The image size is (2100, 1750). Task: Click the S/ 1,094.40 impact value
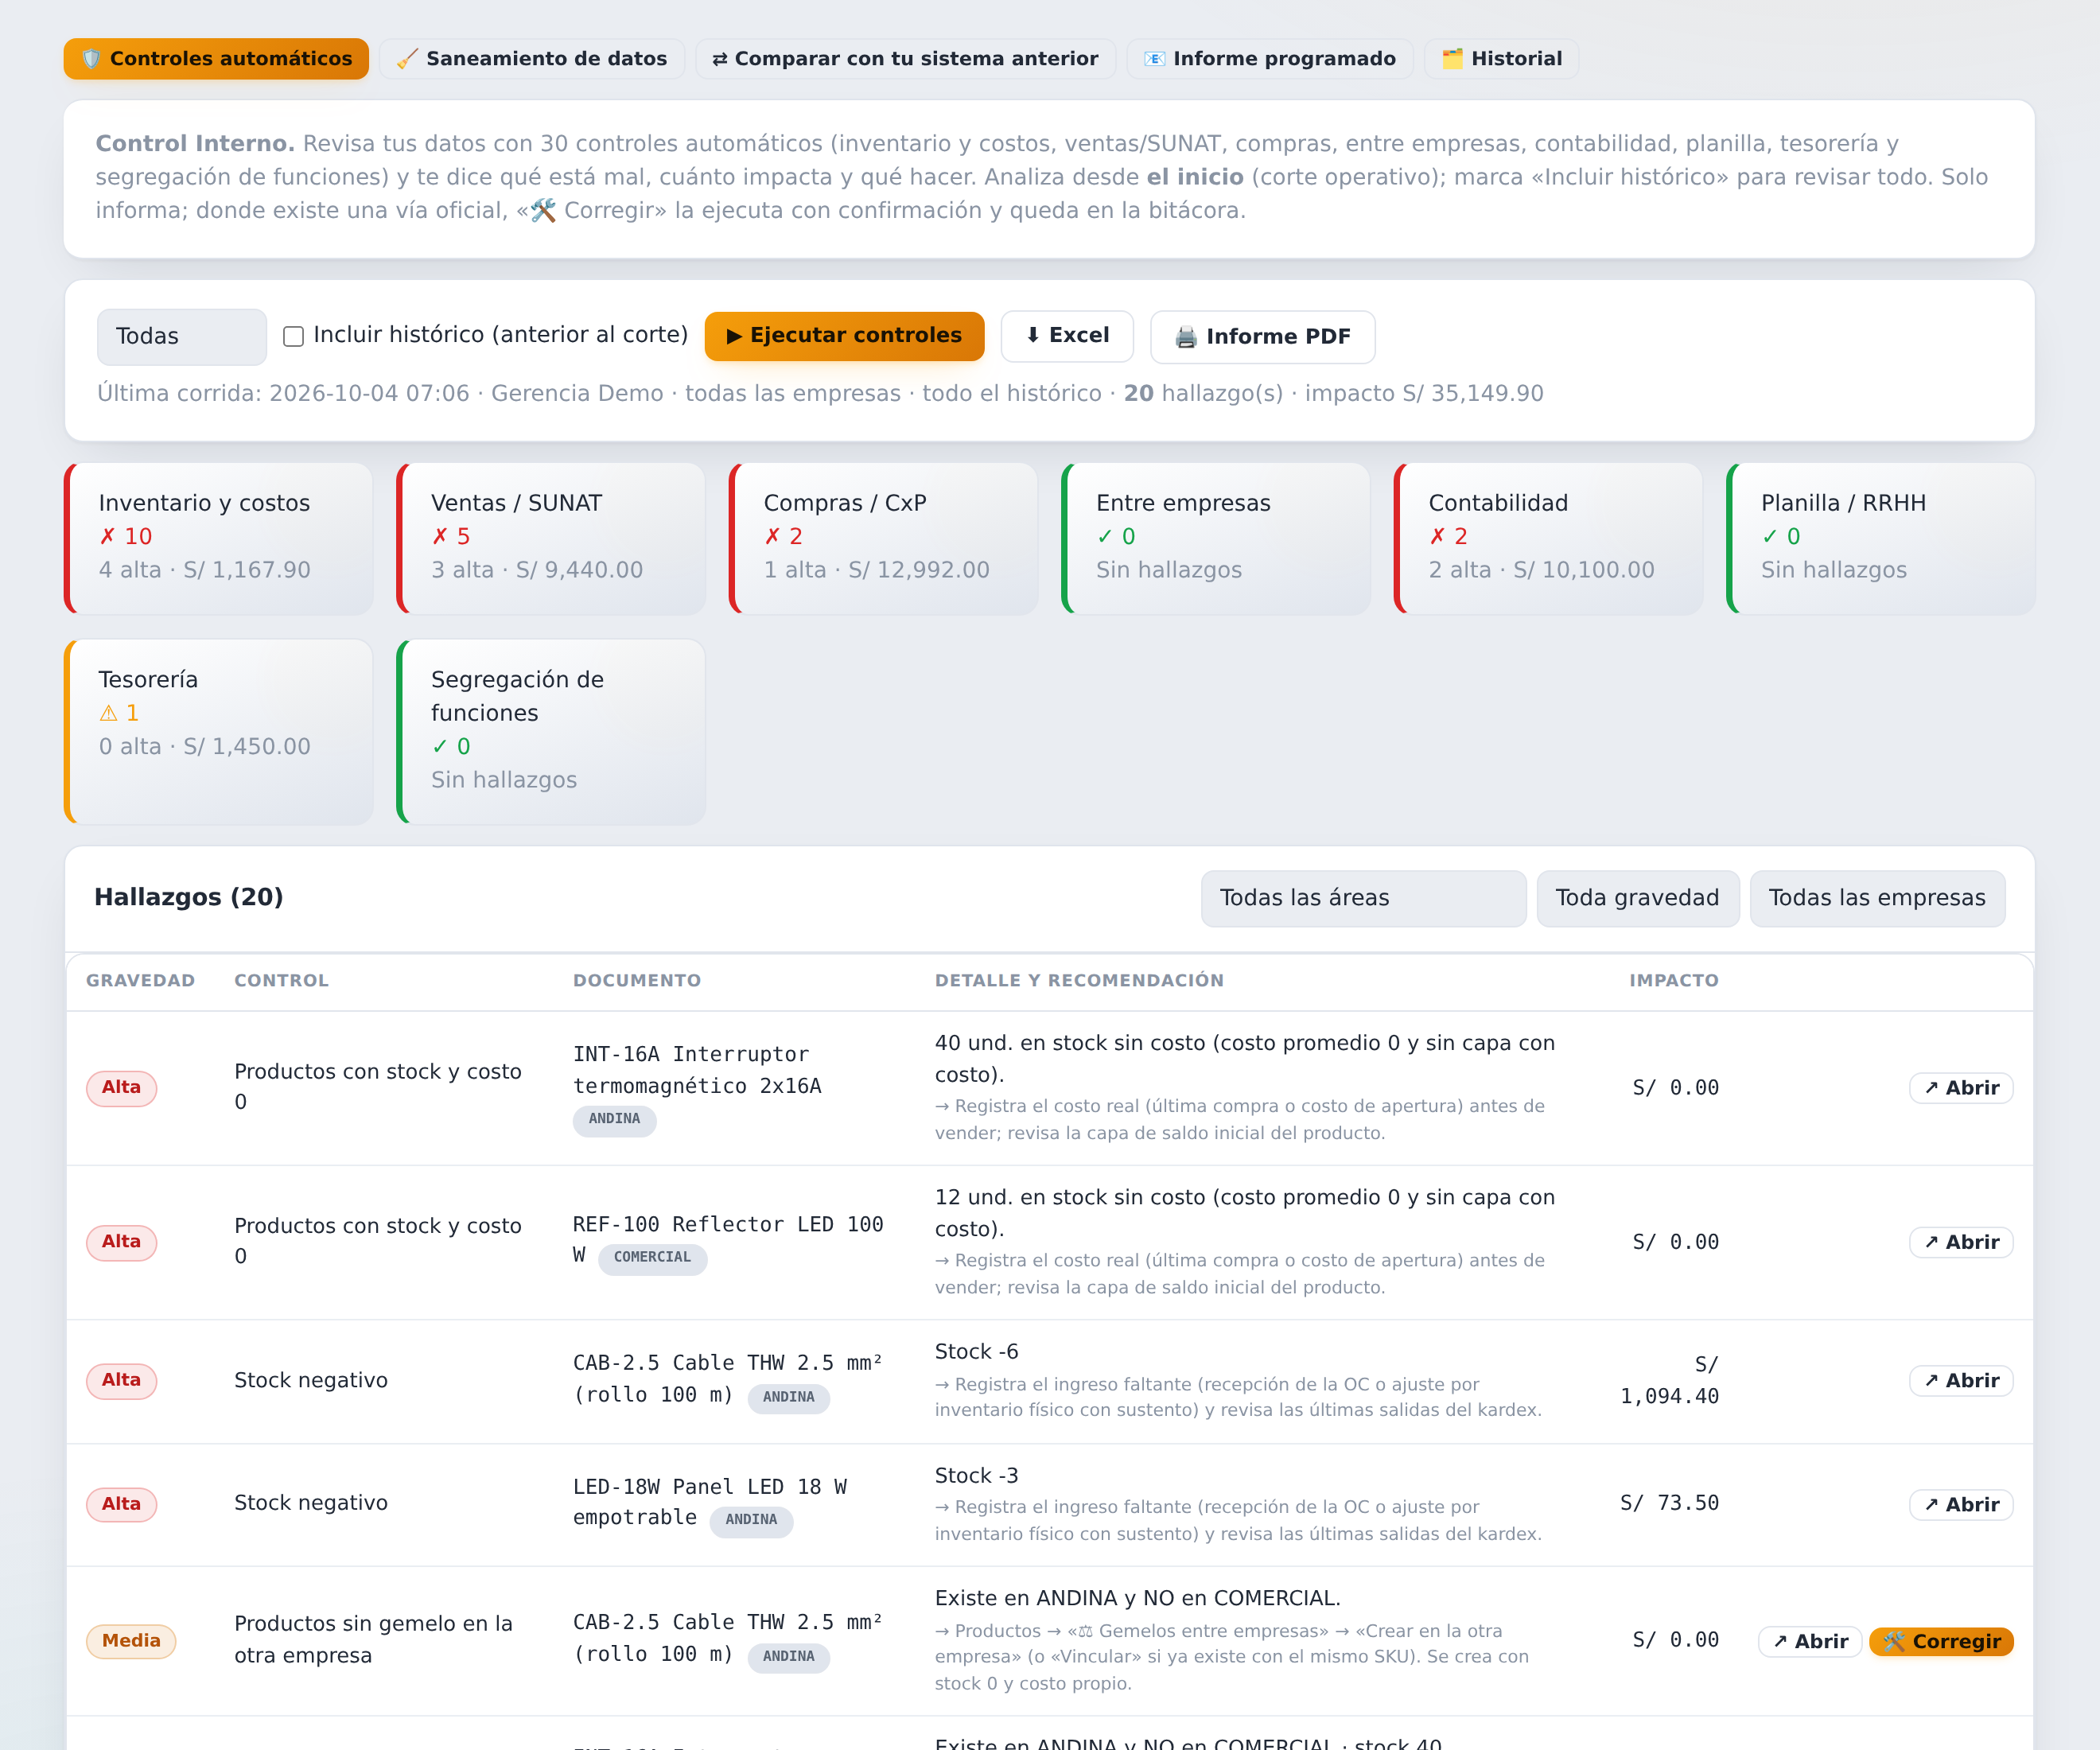point(1670,1381)
